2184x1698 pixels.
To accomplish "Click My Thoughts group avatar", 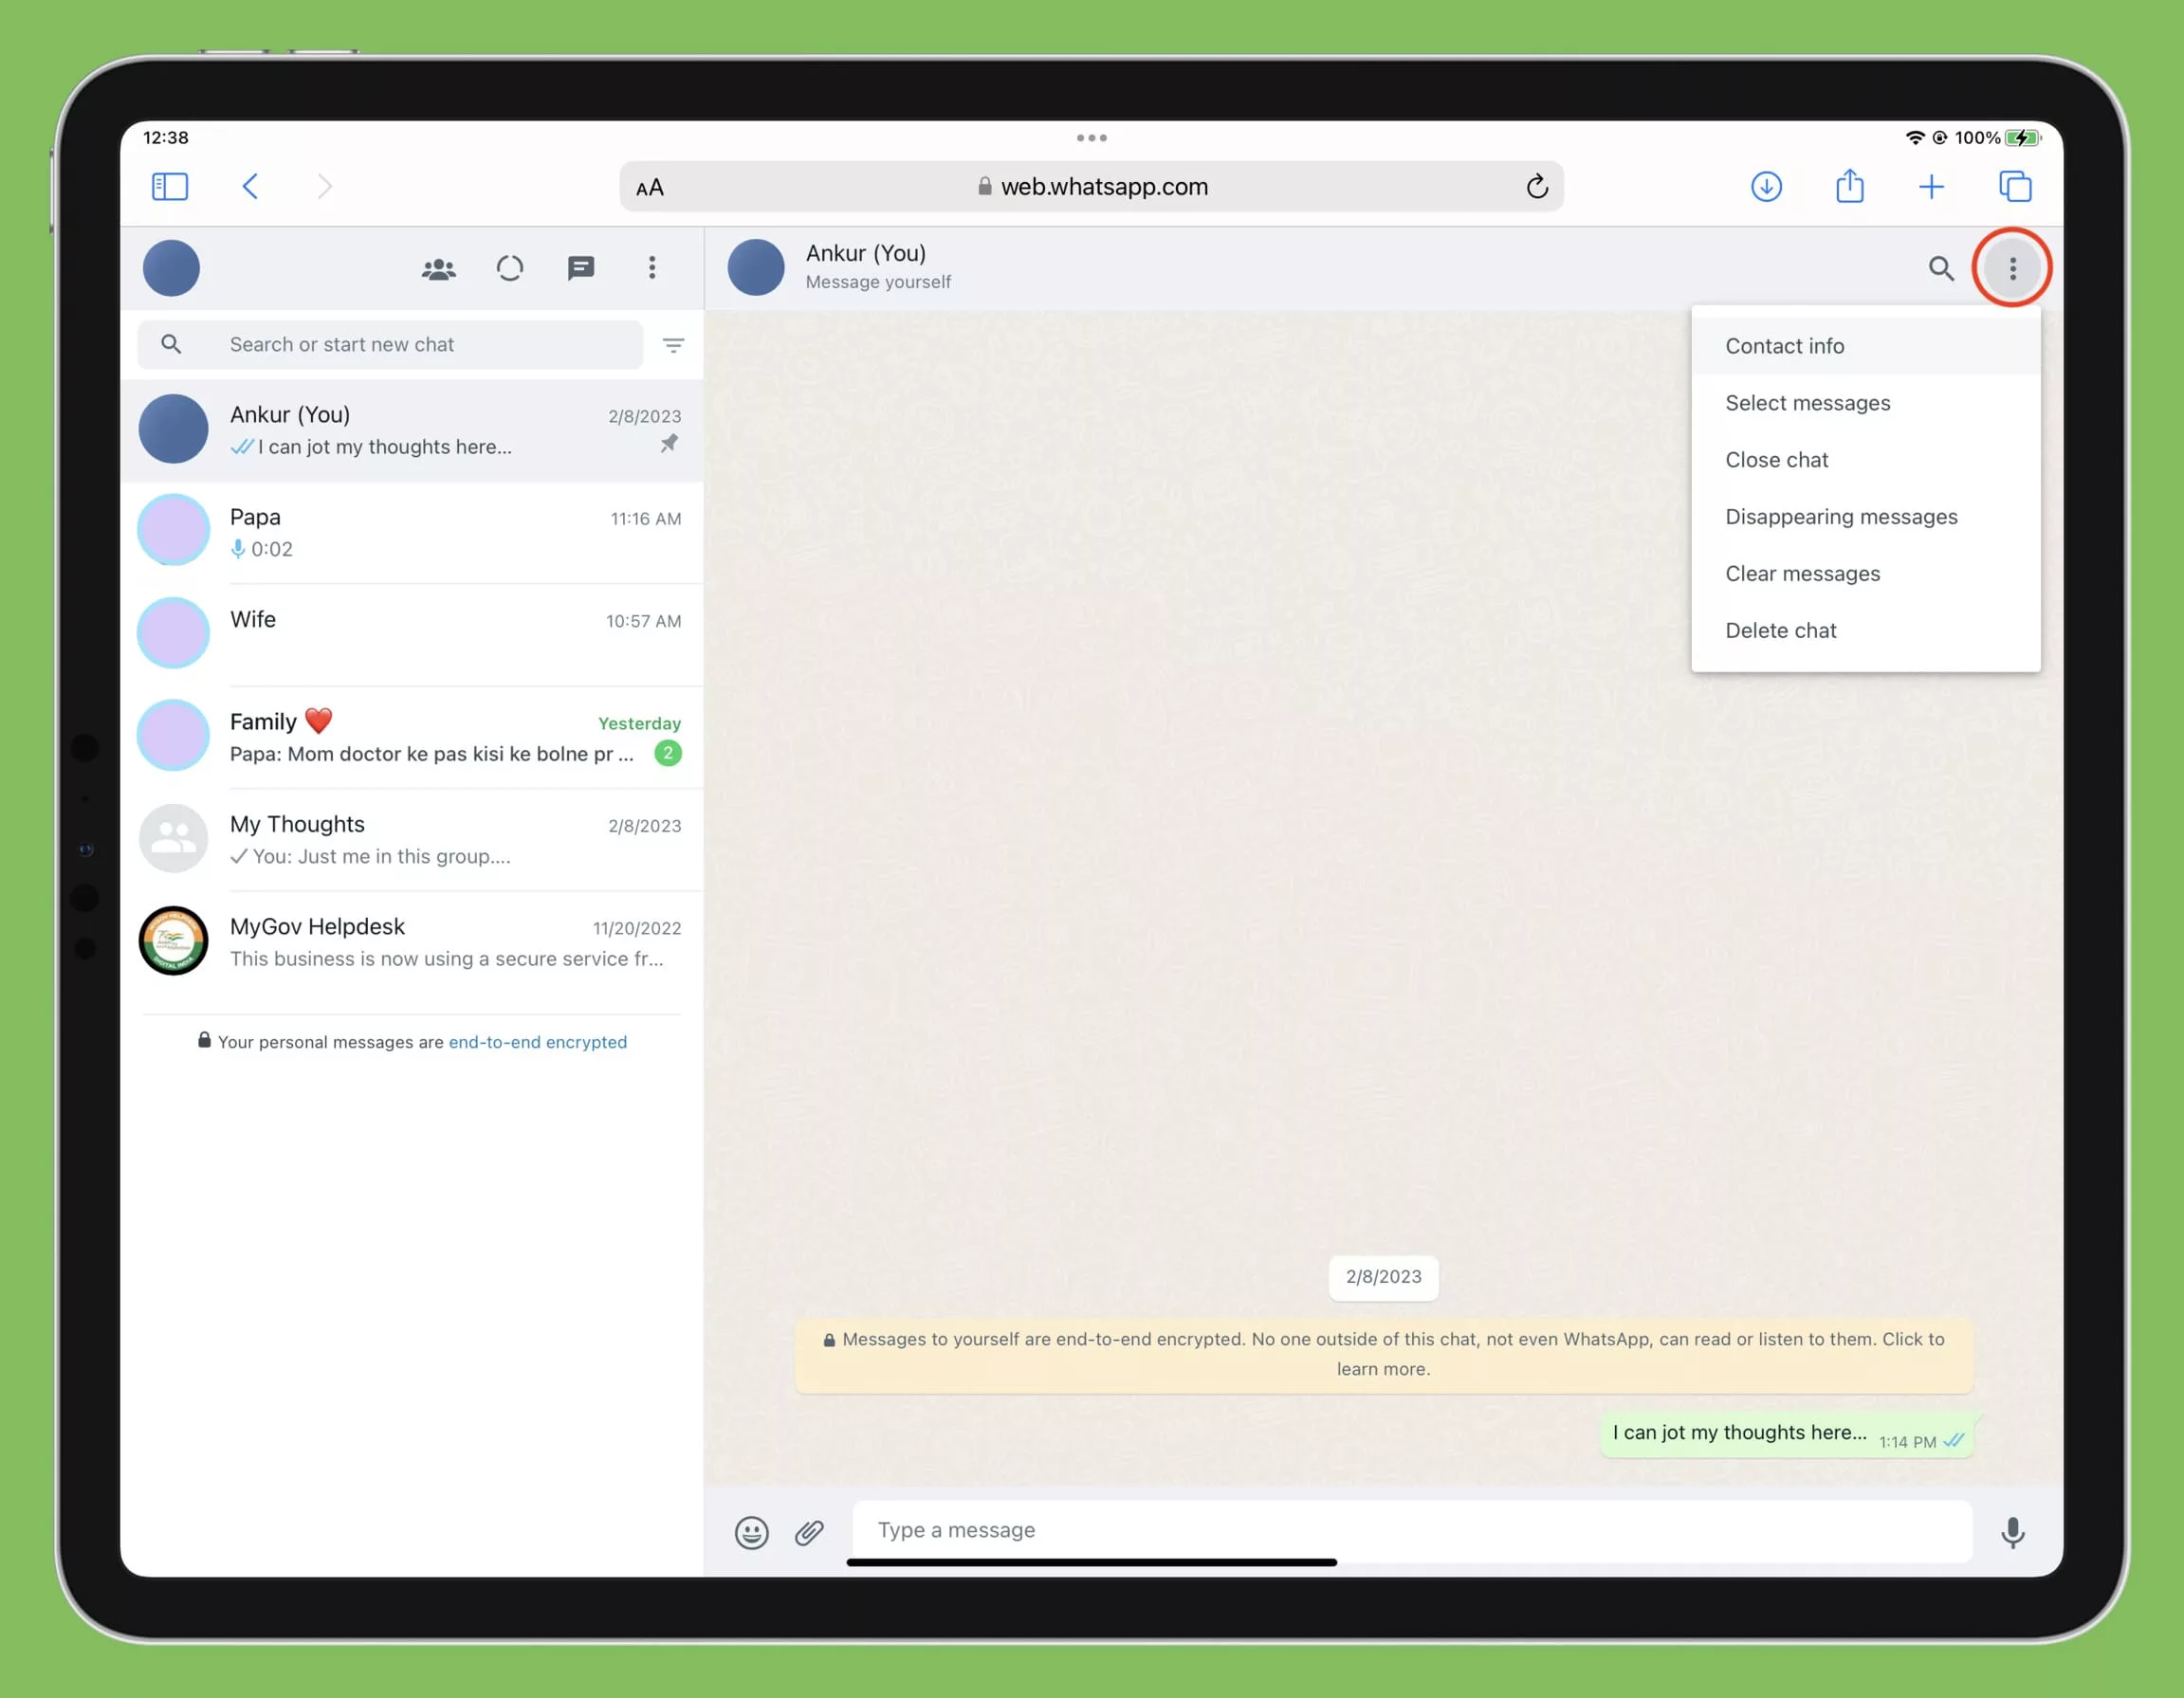I will point(173,838).
